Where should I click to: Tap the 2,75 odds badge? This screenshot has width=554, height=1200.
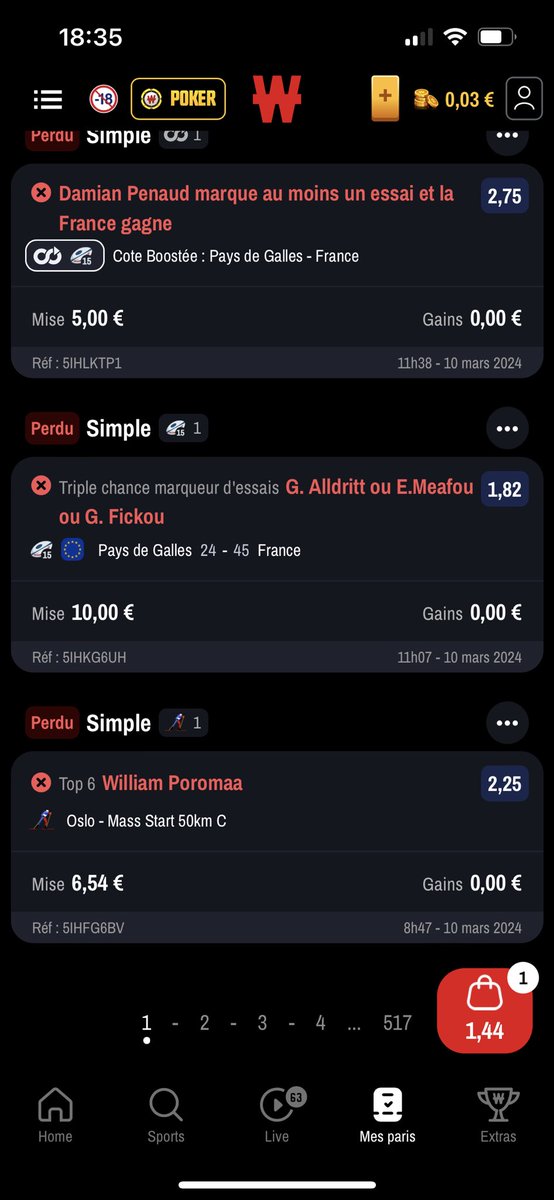[x=505, y=197]
